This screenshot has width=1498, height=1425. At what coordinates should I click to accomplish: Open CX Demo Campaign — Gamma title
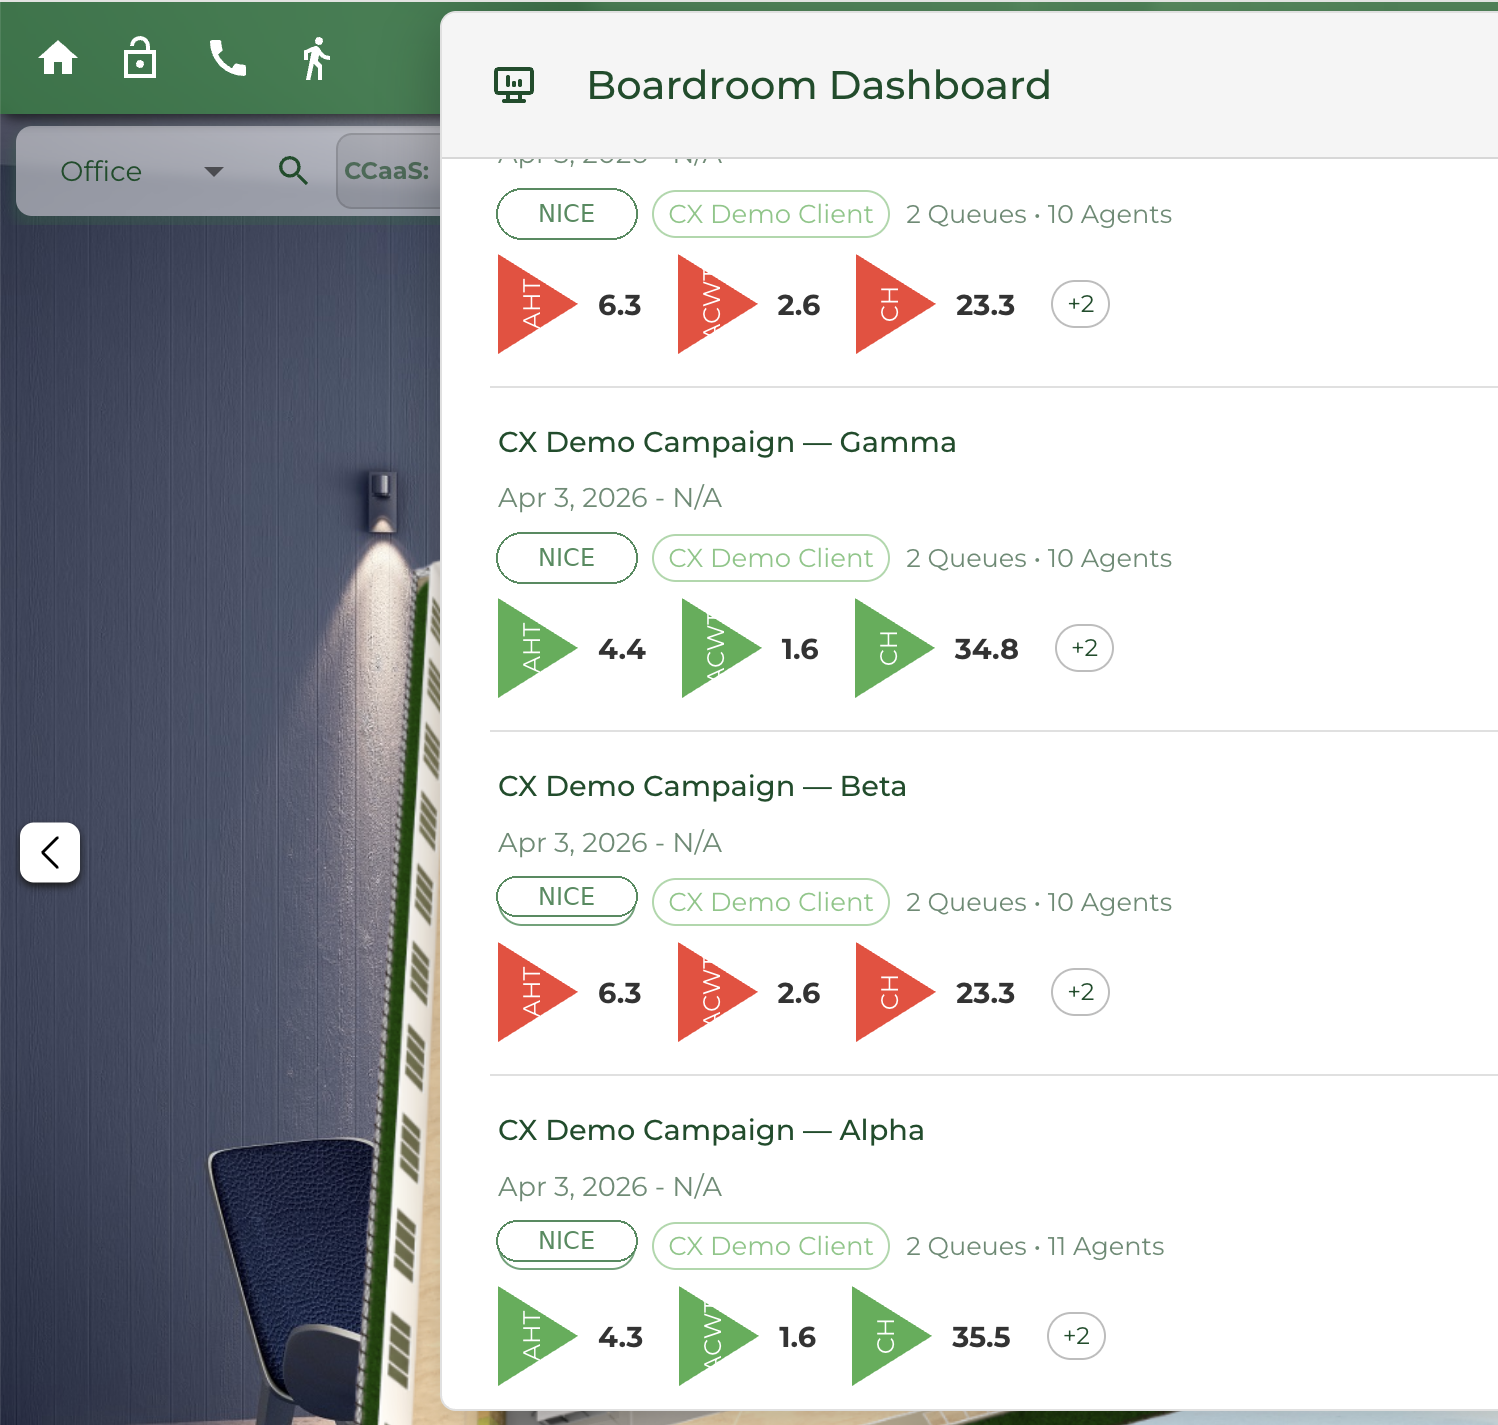727,442
